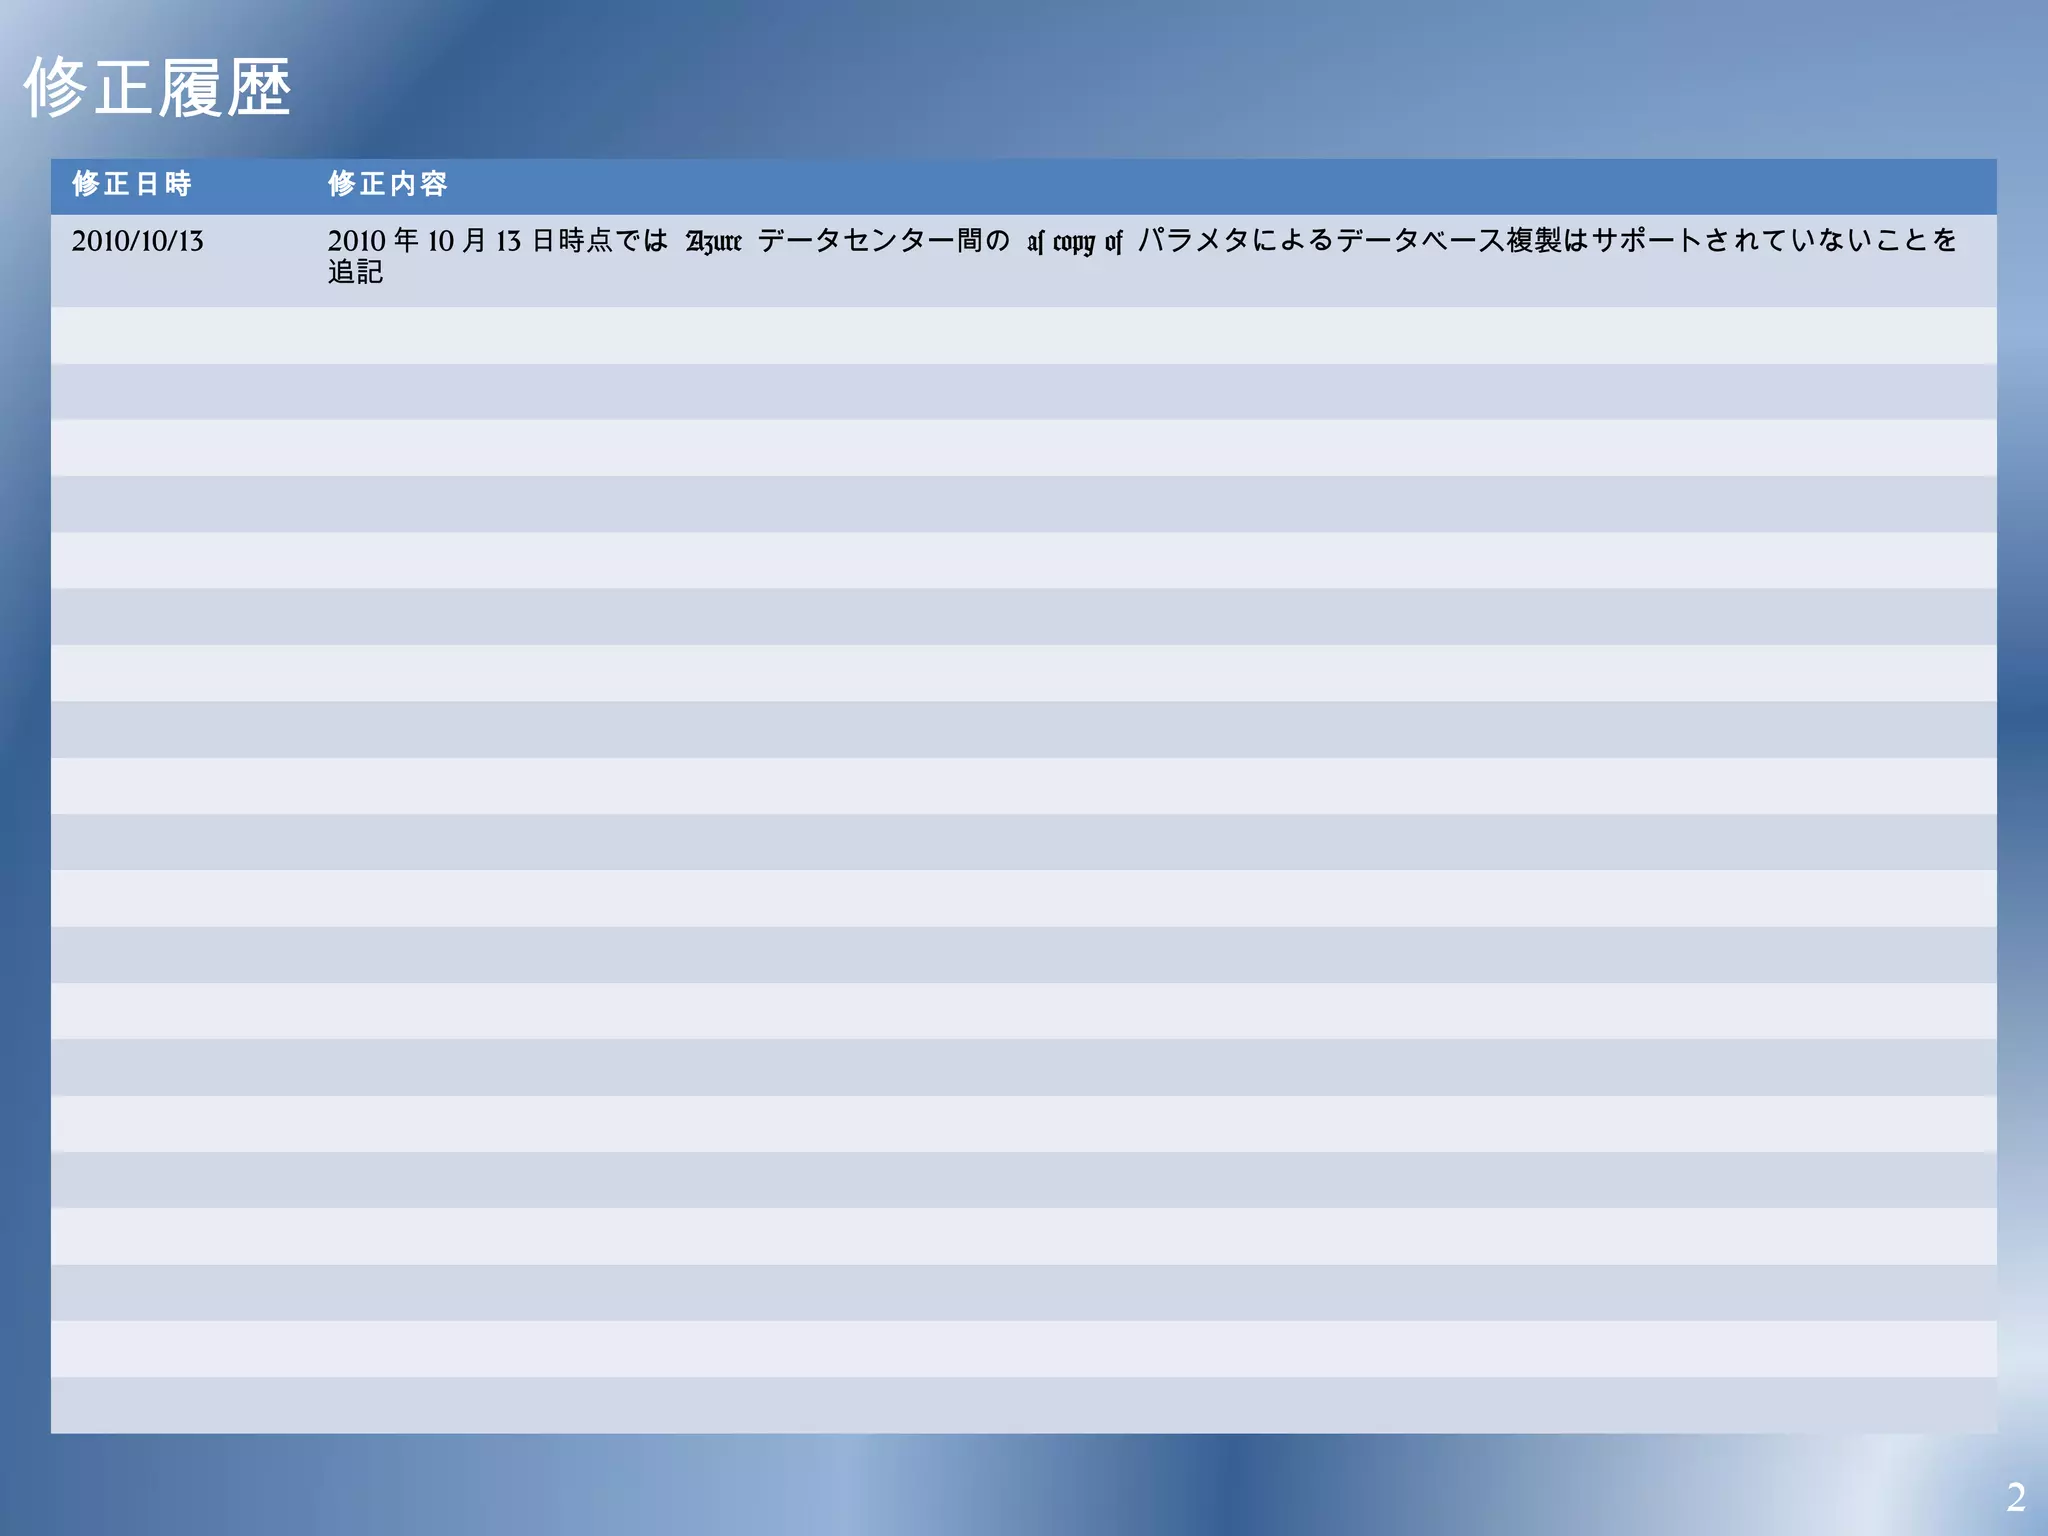Click the second empty row under the entry
This screenshot has height=1536, width=2048.
pyautogui.click(x=1023, y=391)
